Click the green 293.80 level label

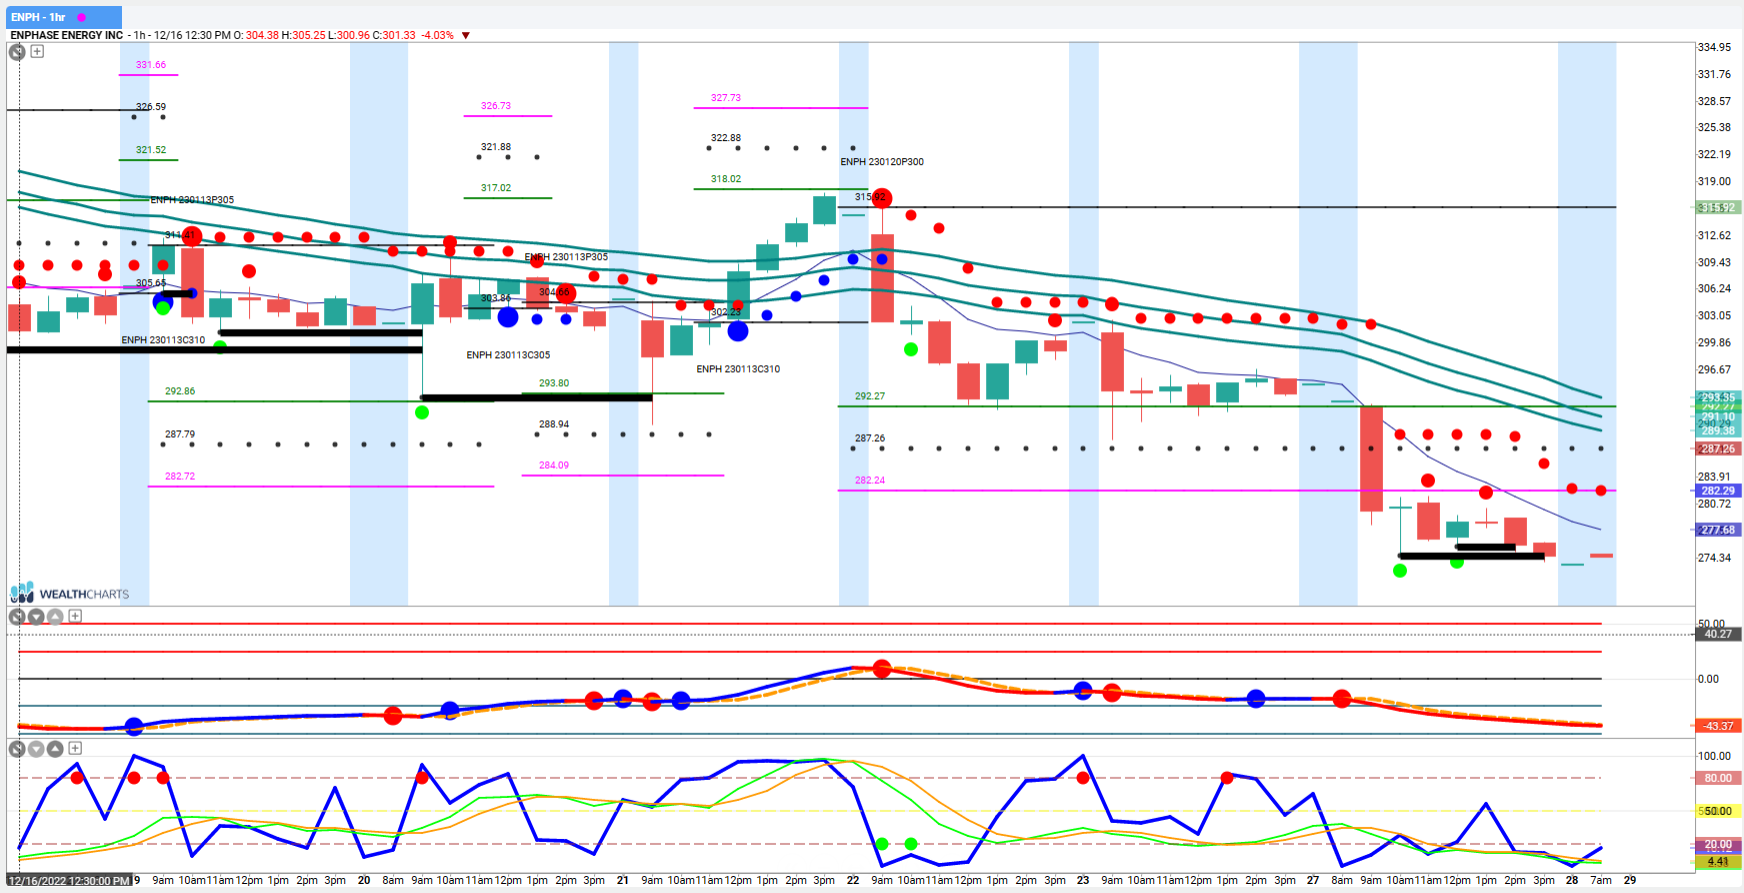[554, 383]
